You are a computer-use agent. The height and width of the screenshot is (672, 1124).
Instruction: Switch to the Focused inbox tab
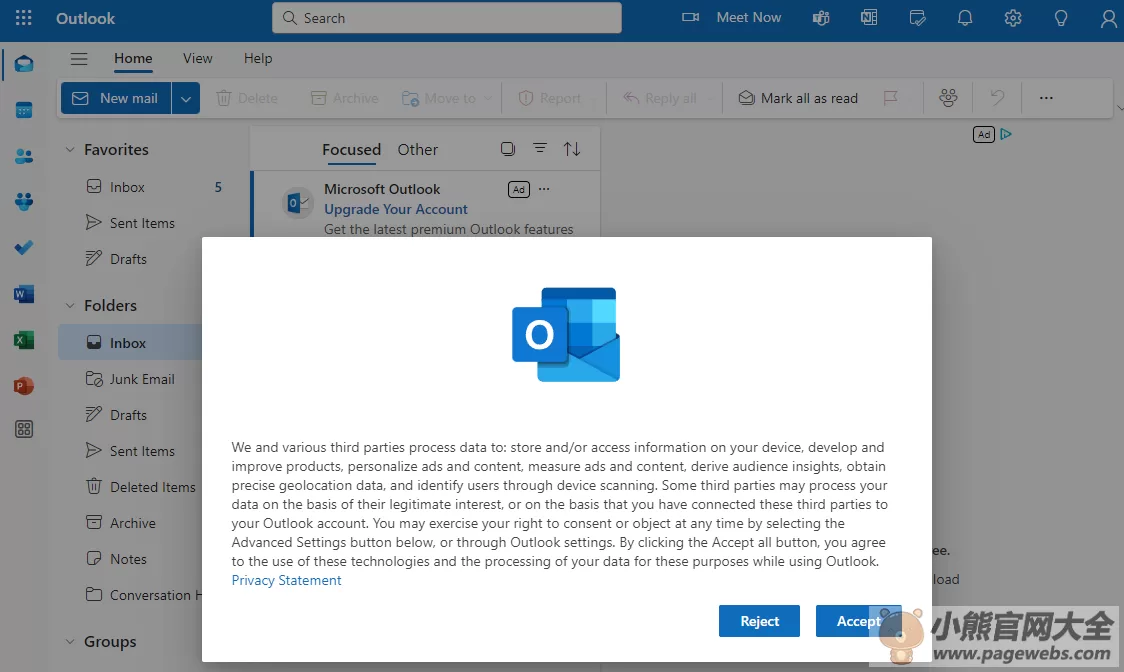click(351, 149)
